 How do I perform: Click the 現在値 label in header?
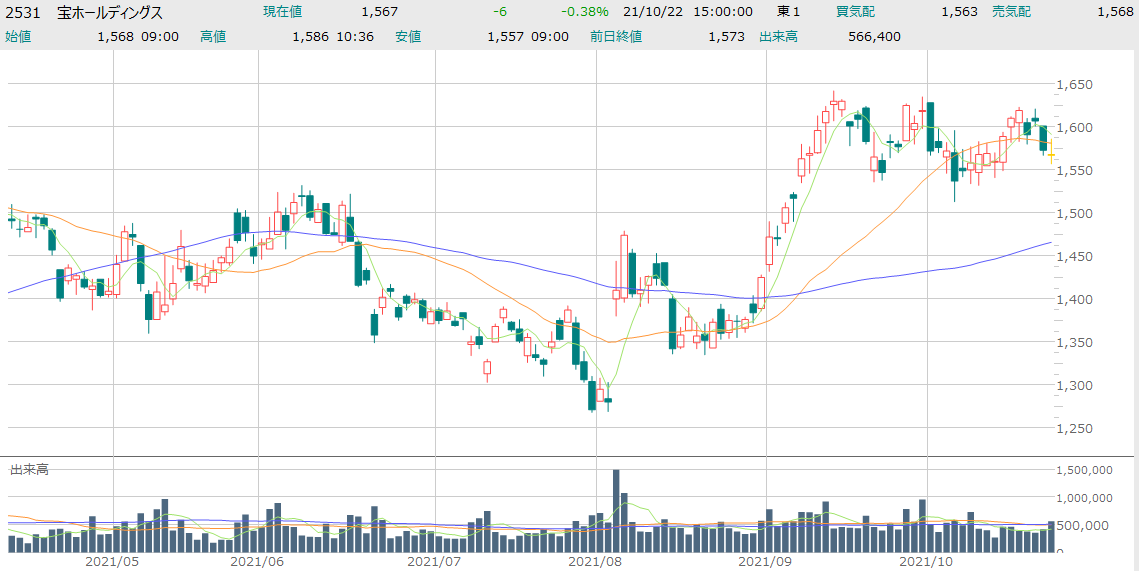(x=282, y=12)
